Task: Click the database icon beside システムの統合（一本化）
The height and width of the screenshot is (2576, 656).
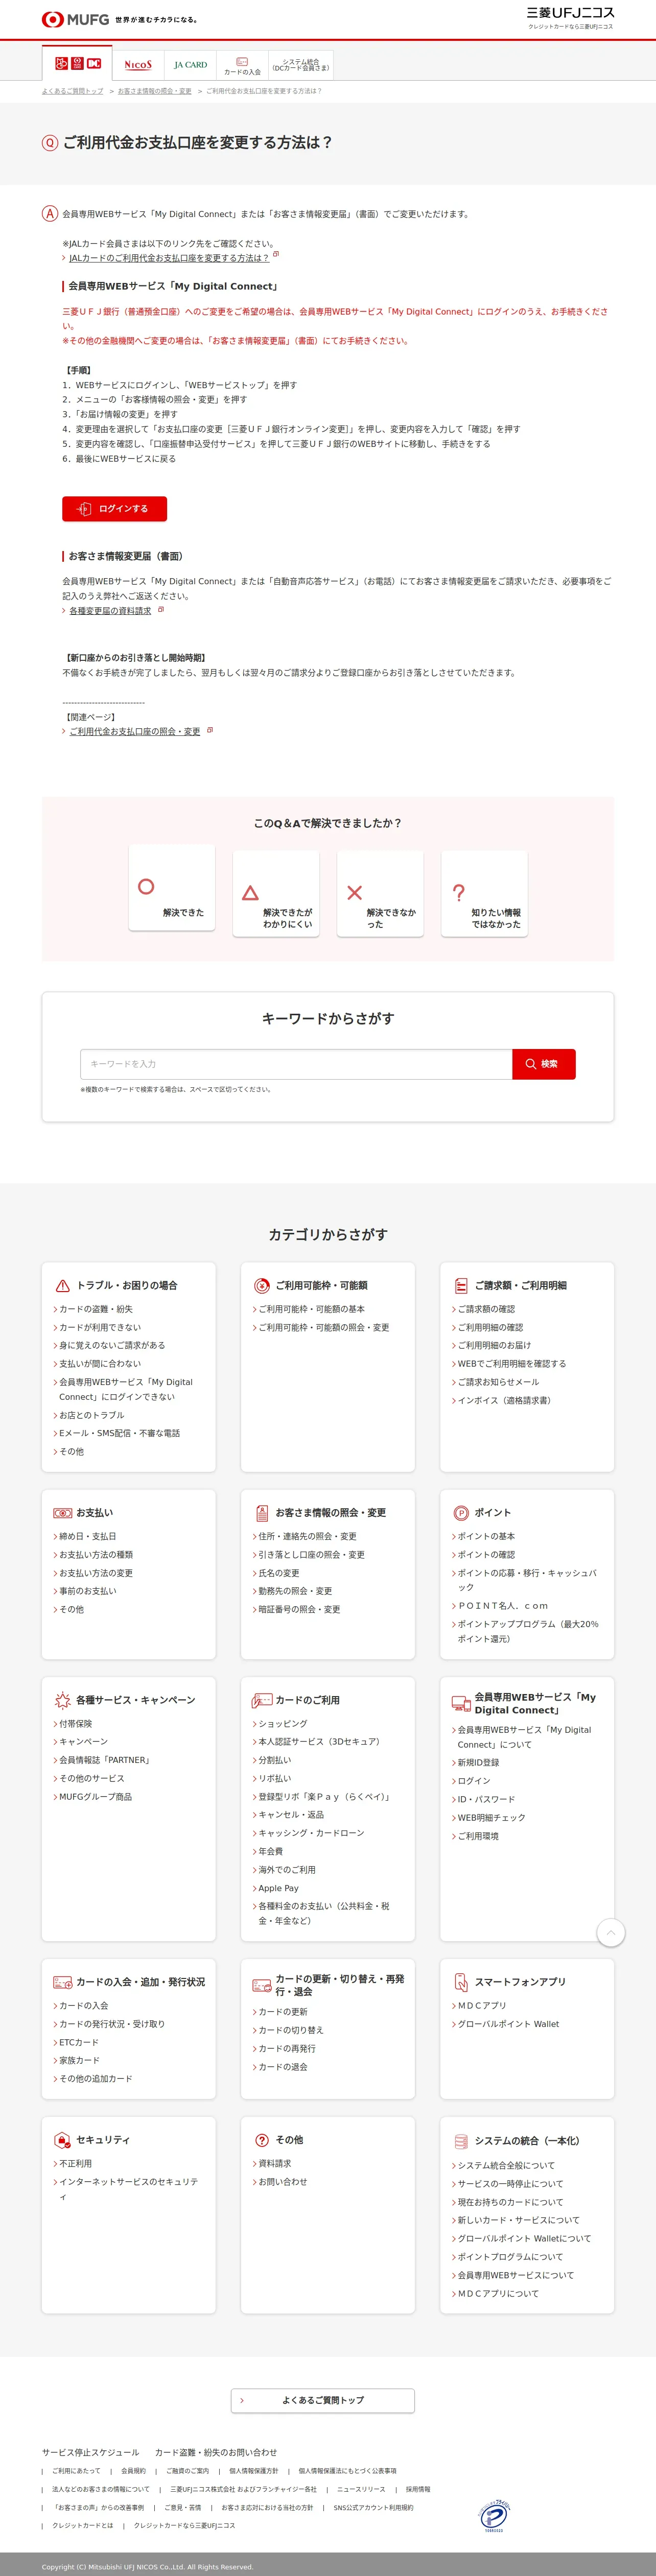Action: 461,2141
